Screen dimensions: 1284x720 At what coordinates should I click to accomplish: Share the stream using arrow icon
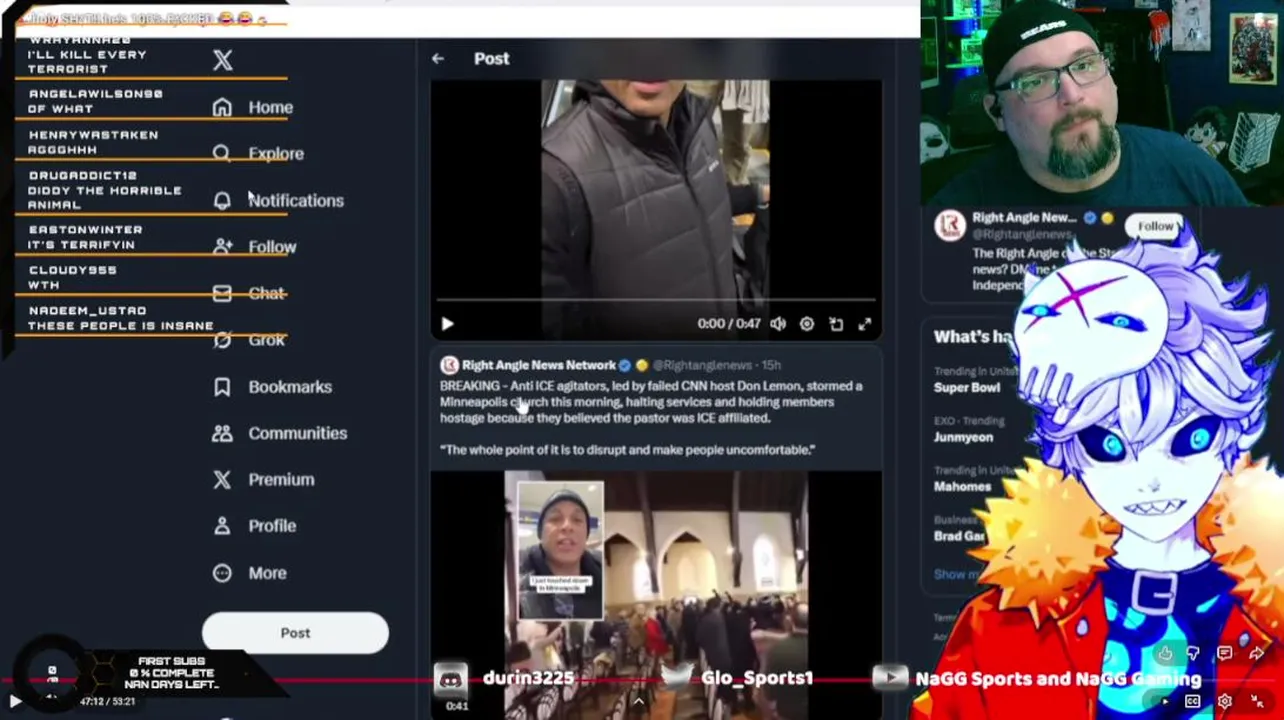tap(1257, 654)
